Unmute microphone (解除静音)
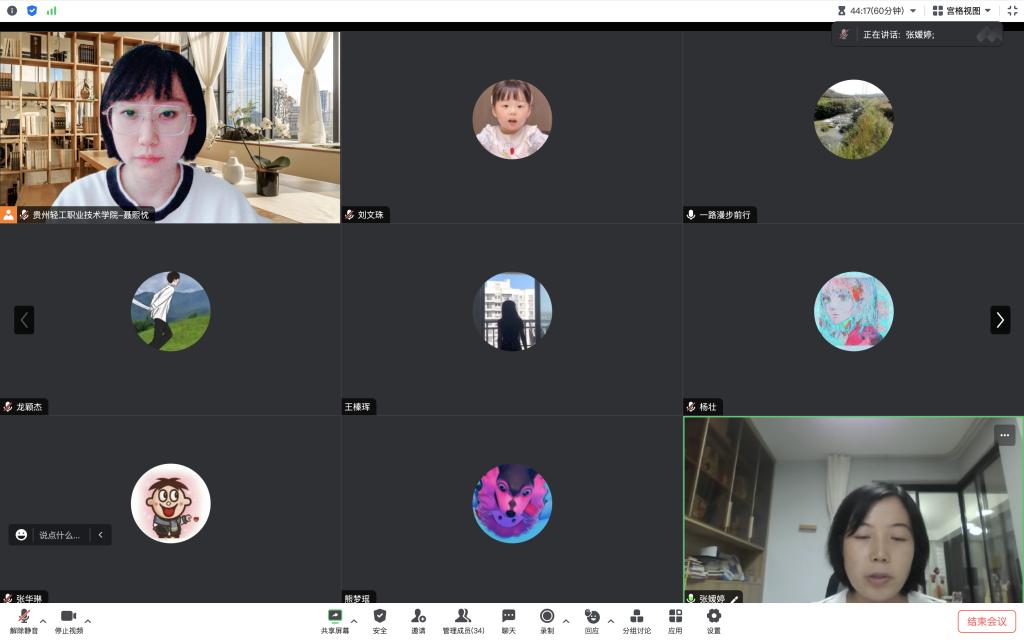Viewport: 1024px width, 640px height. (x=24, y=616)
